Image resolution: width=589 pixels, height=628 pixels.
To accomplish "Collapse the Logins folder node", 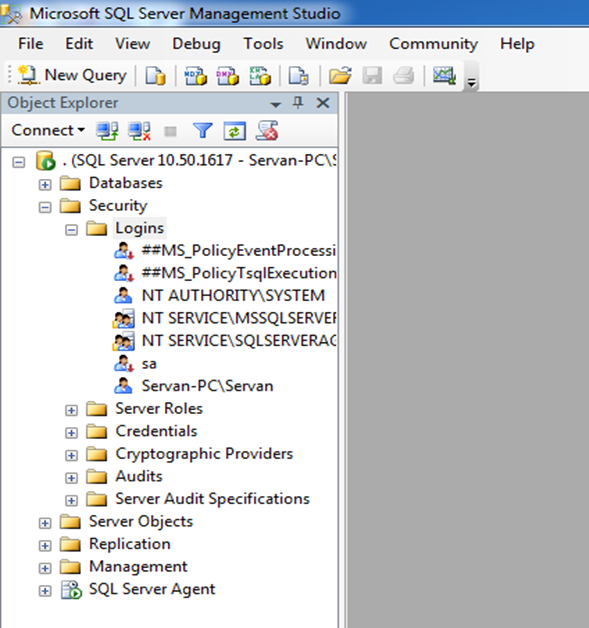I will 71,230.
